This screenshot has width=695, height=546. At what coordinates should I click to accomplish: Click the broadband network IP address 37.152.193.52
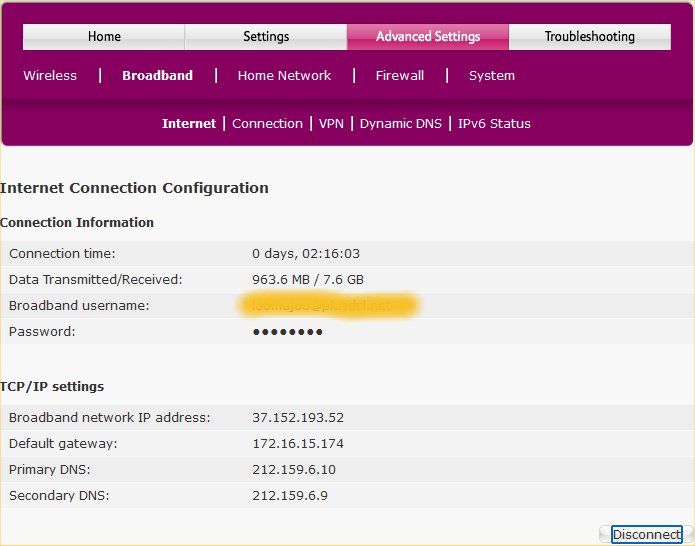tap(298, 418)
